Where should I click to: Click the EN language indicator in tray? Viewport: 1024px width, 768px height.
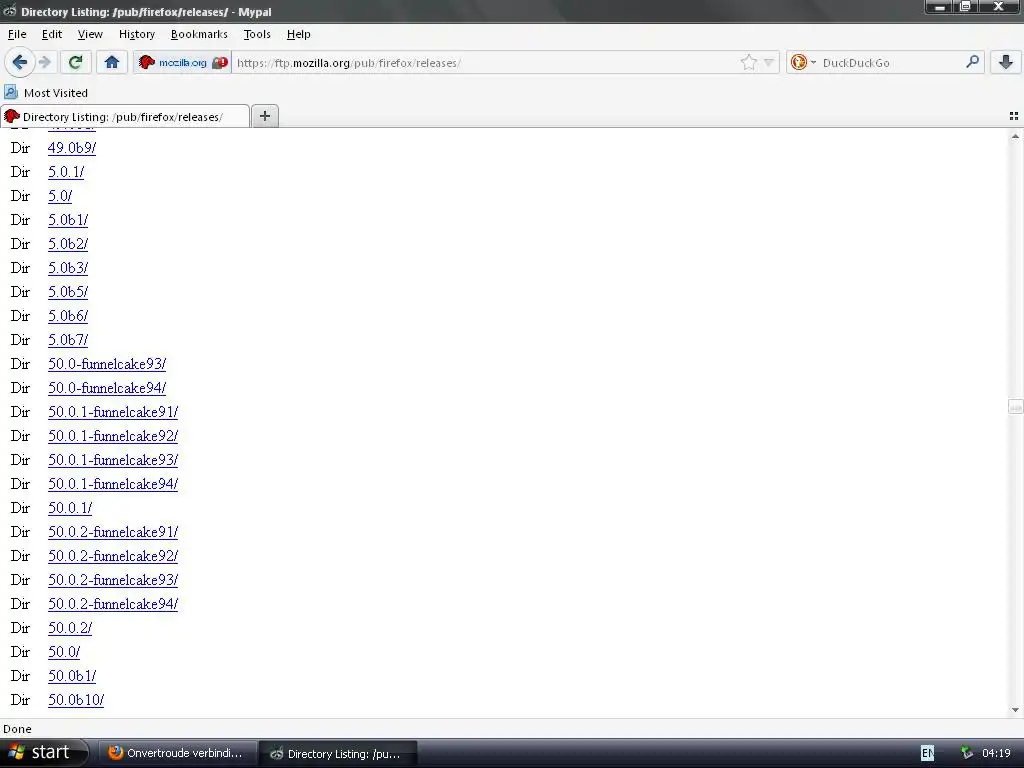click(x=927, y=753)
